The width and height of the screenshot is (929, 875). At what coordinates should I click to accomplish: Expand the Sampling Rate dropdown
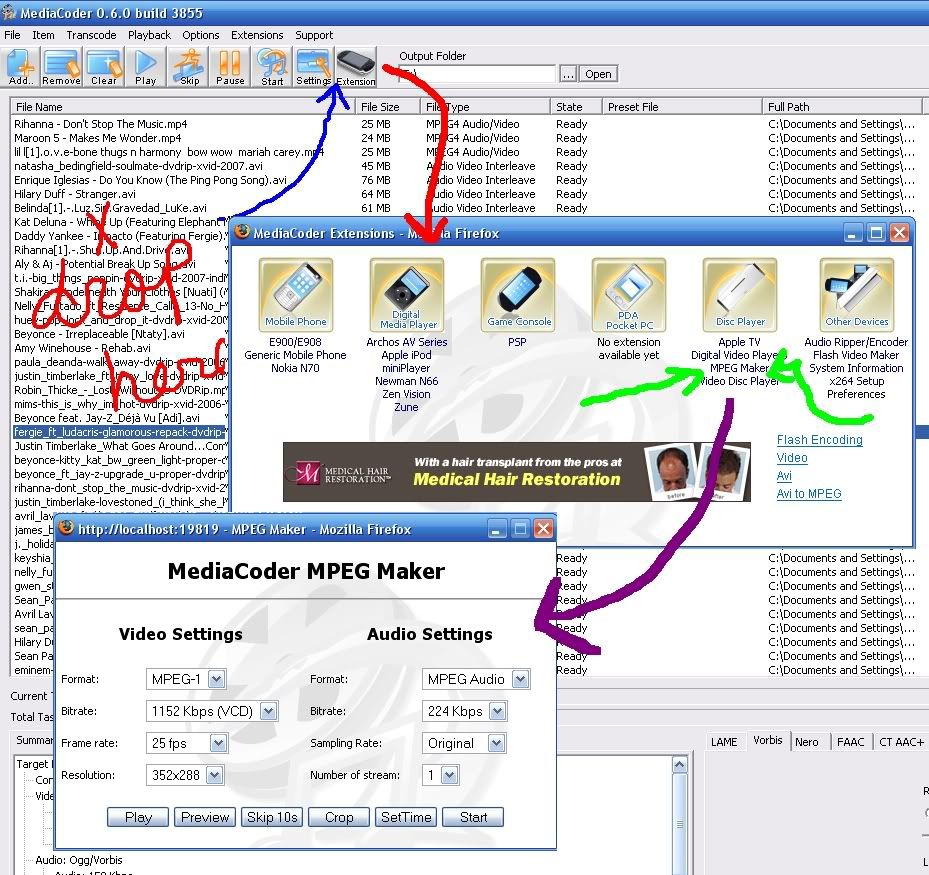coord(496,743)
